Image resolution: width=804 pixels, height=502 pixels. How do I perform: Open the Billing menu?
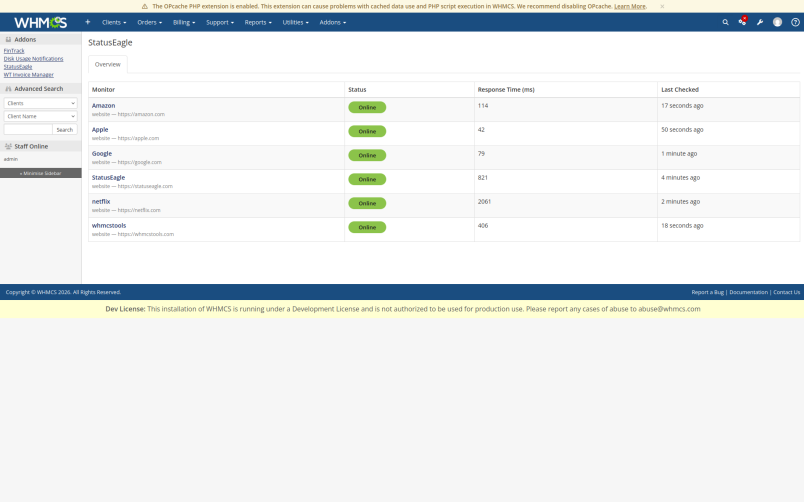184,23
